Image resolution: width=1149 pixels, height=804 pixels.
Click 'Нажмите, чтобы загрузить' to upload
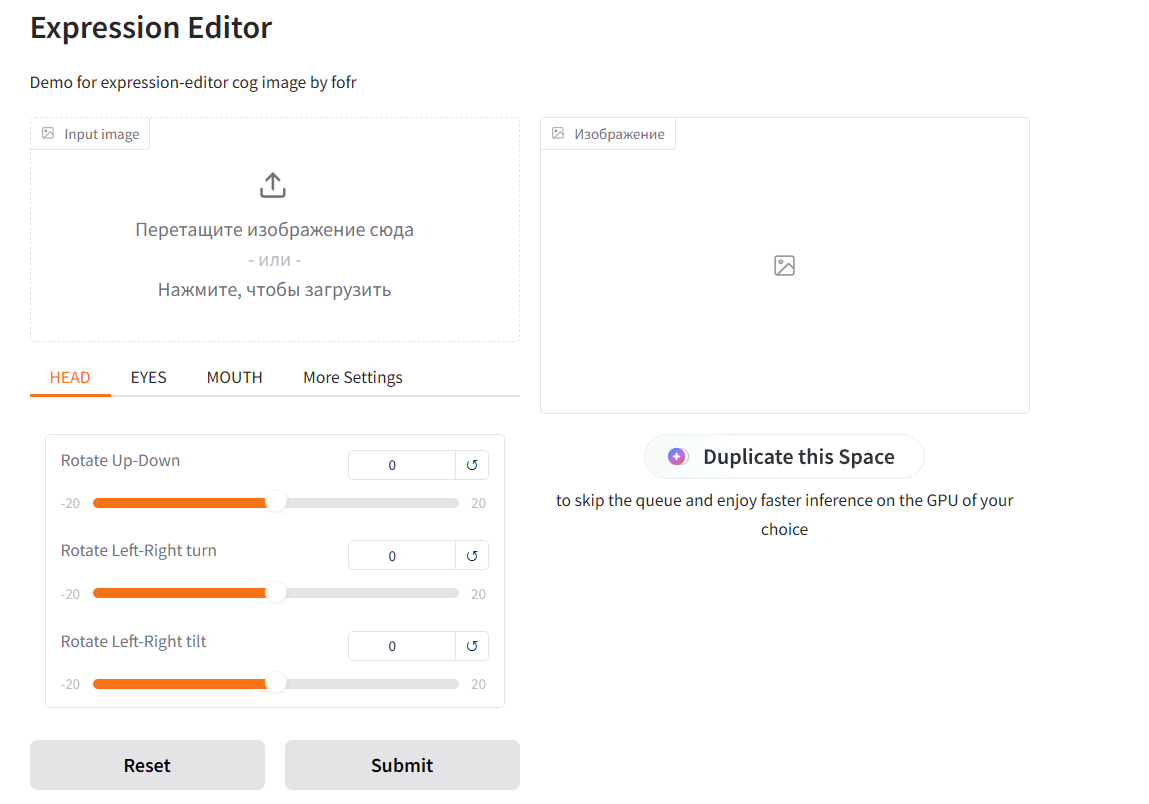275,289
